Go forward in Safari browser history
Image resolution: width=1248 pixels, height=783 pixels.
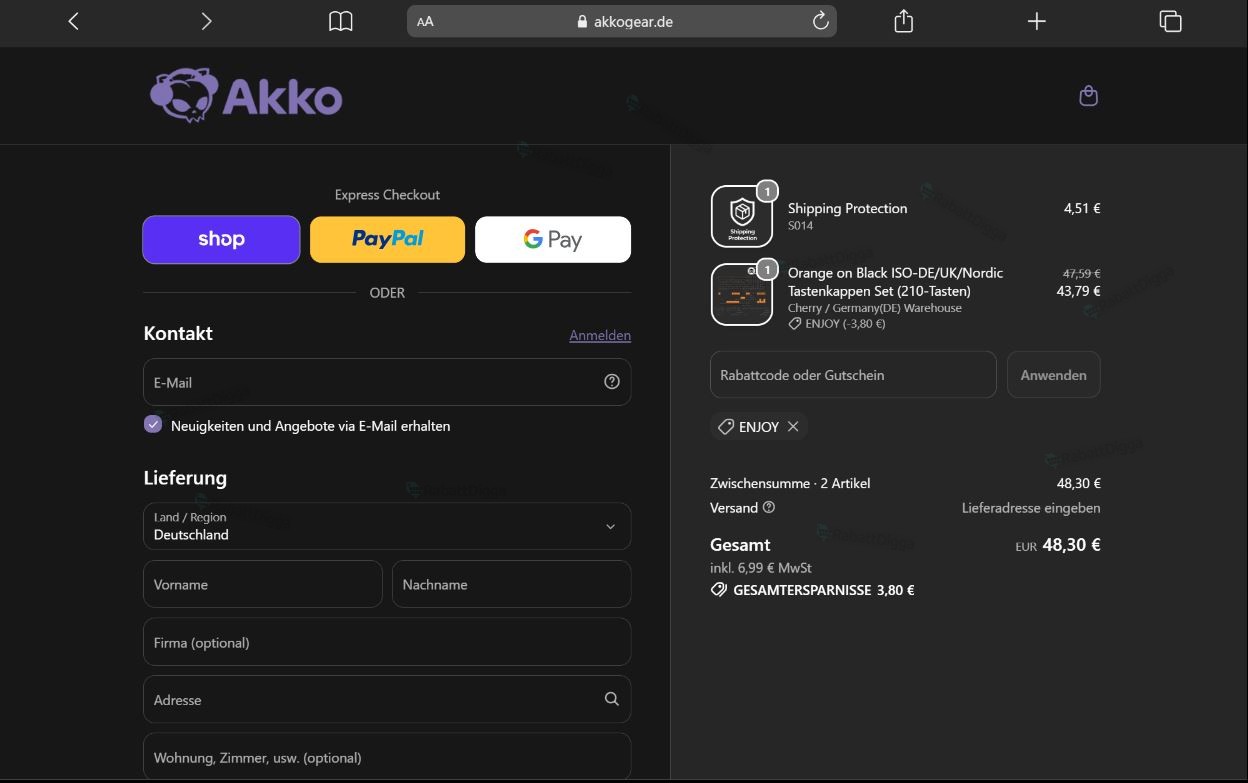point(206,21)
